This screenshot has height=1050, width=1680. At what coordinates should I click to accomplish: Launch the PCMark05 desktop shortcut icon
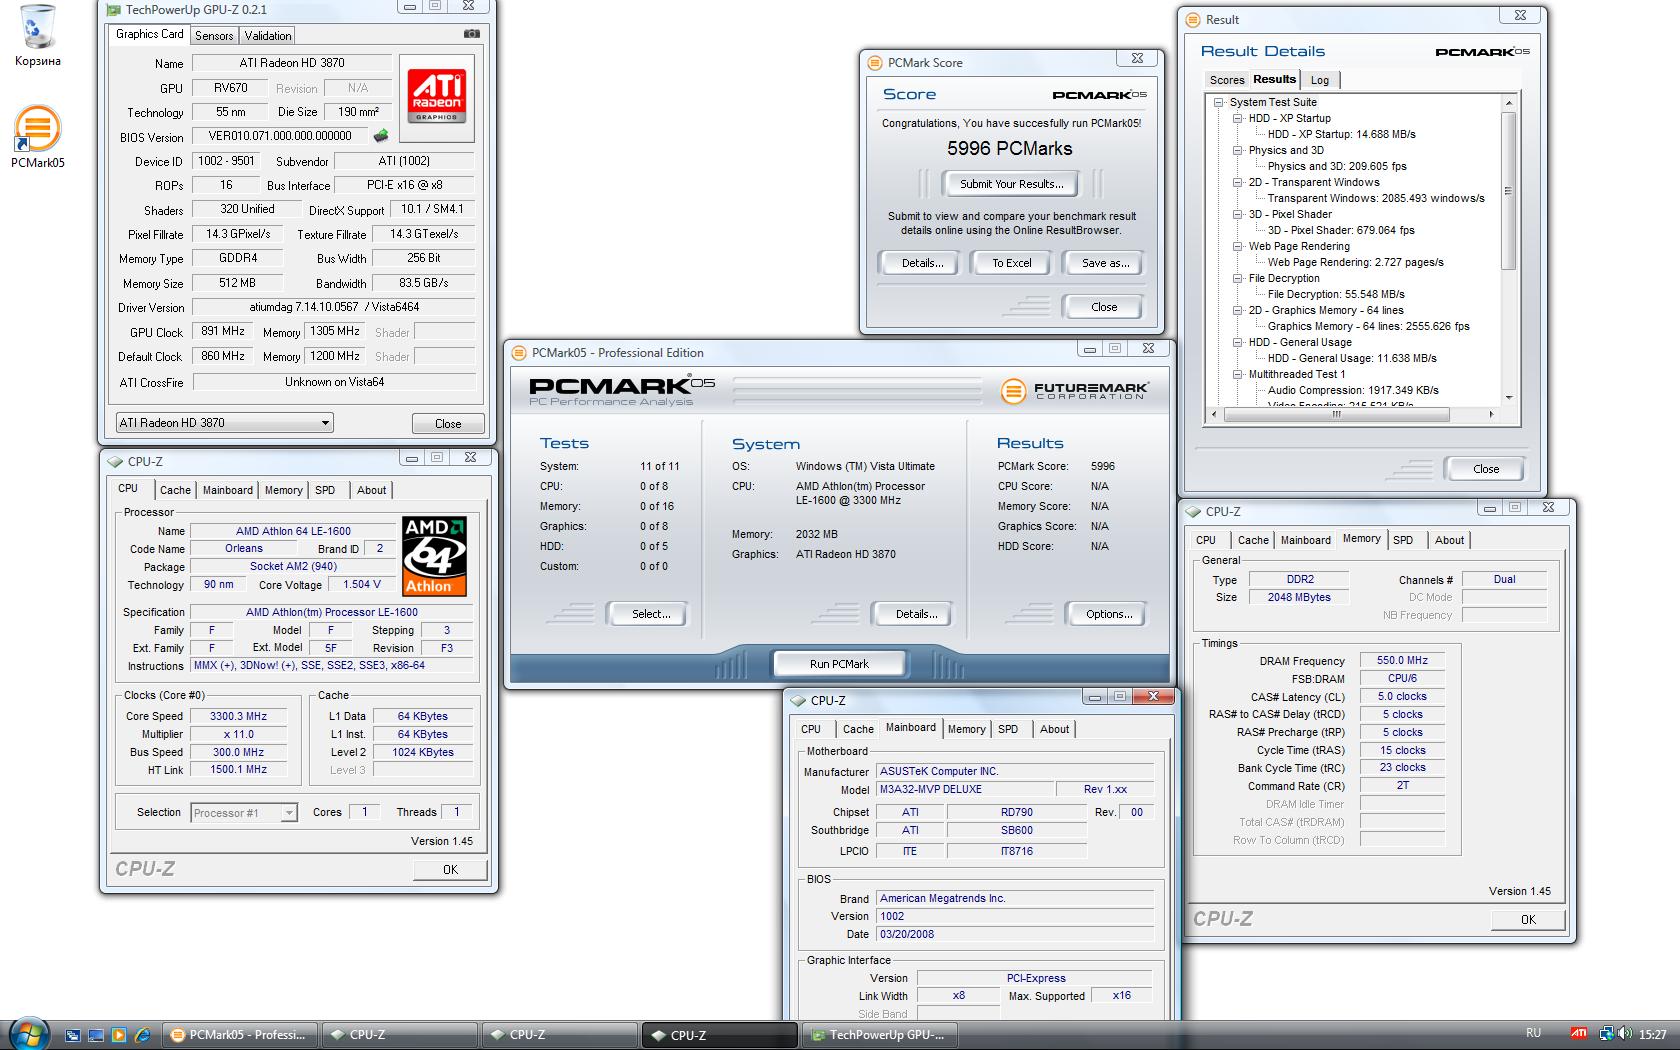37,137
